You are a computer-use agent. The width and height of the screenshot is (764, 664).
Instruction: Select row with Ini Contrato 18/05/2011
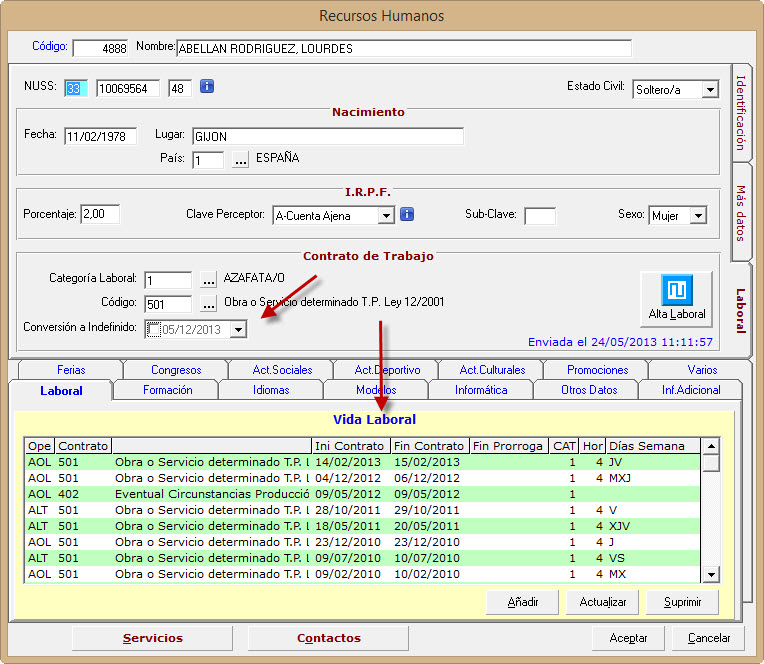363,526
